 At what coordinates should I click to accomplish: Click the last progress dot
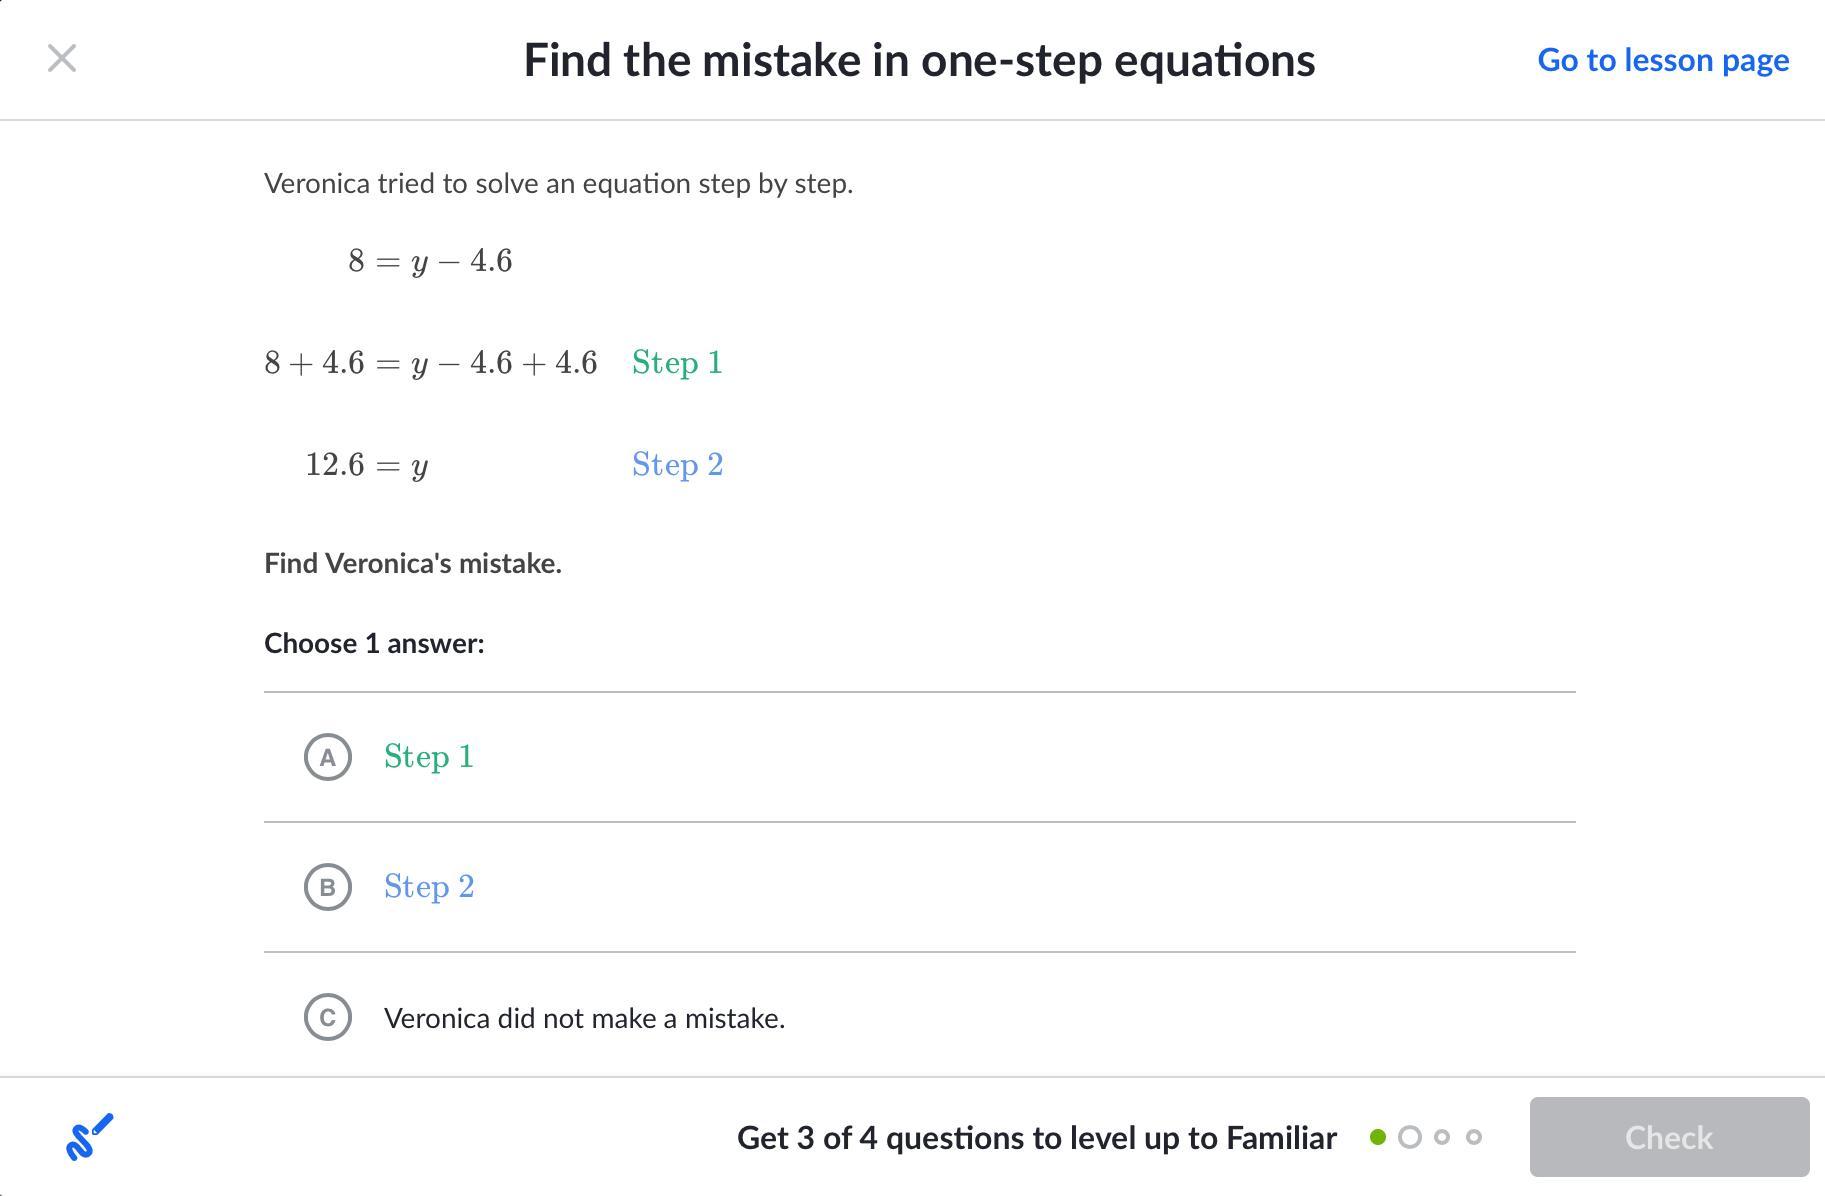coord(1474,1137)
